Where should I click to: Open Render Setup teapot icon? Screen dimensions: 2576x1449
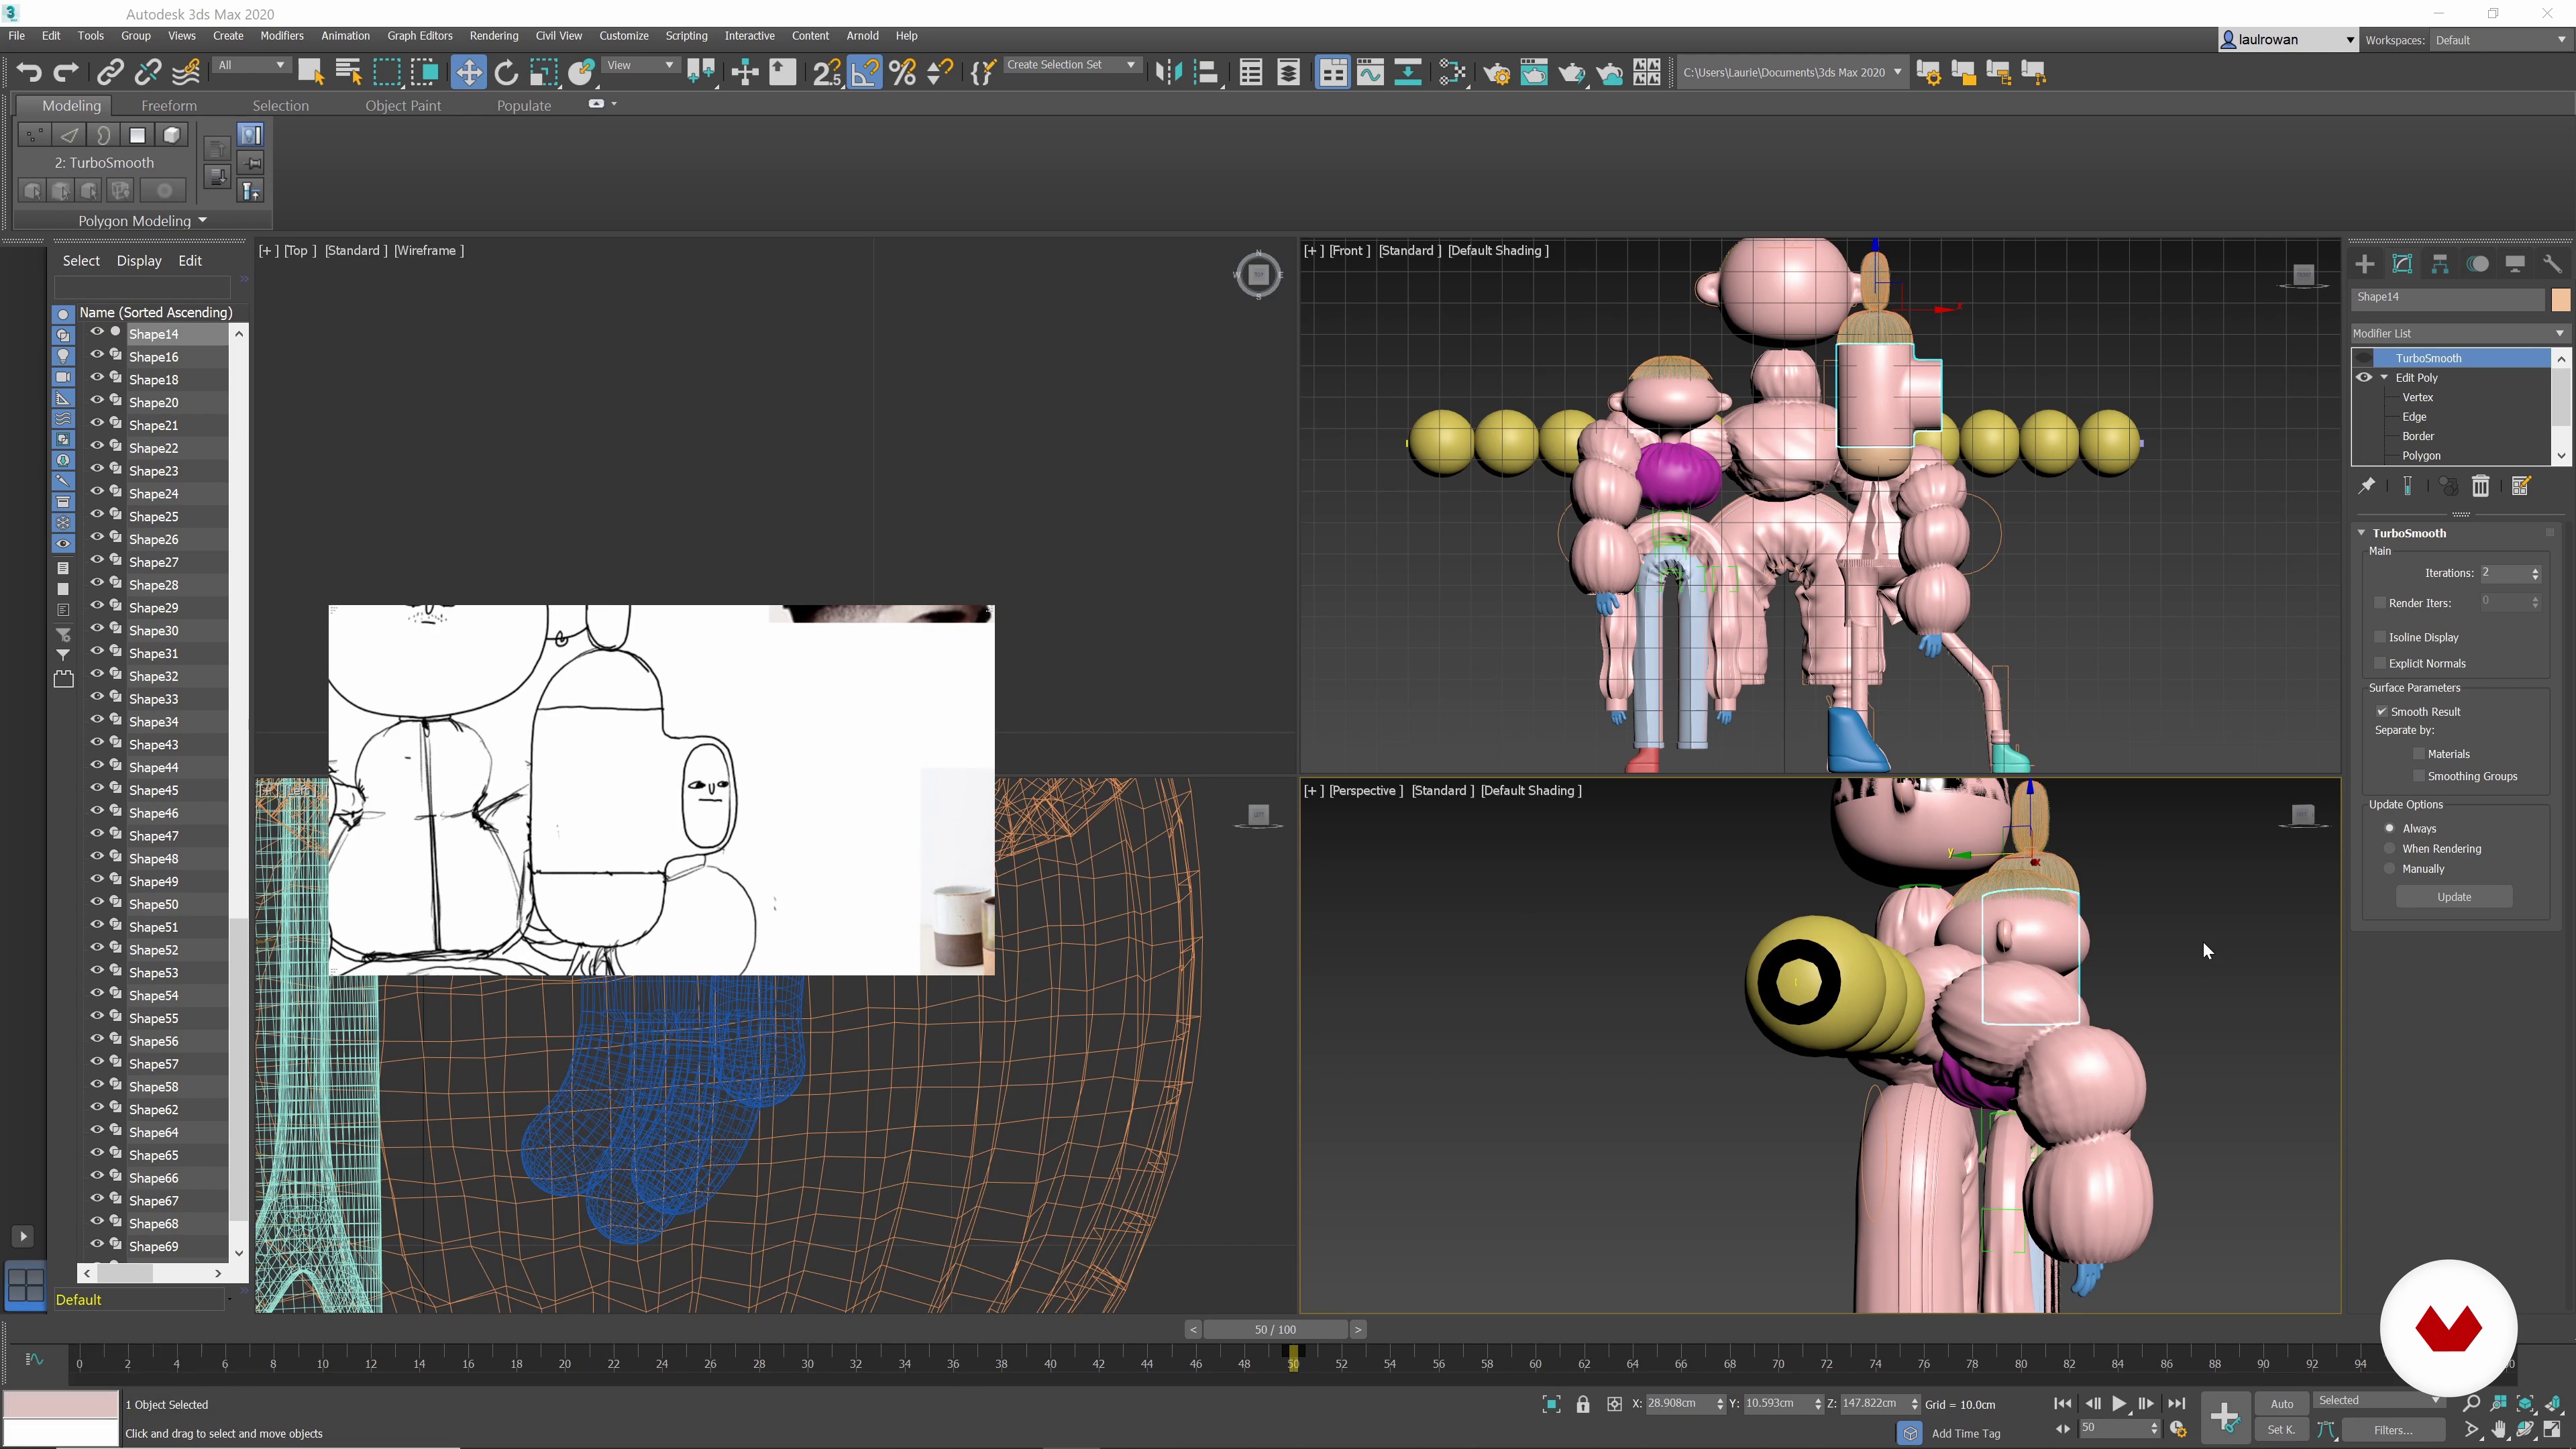(x=1497, y=72)
